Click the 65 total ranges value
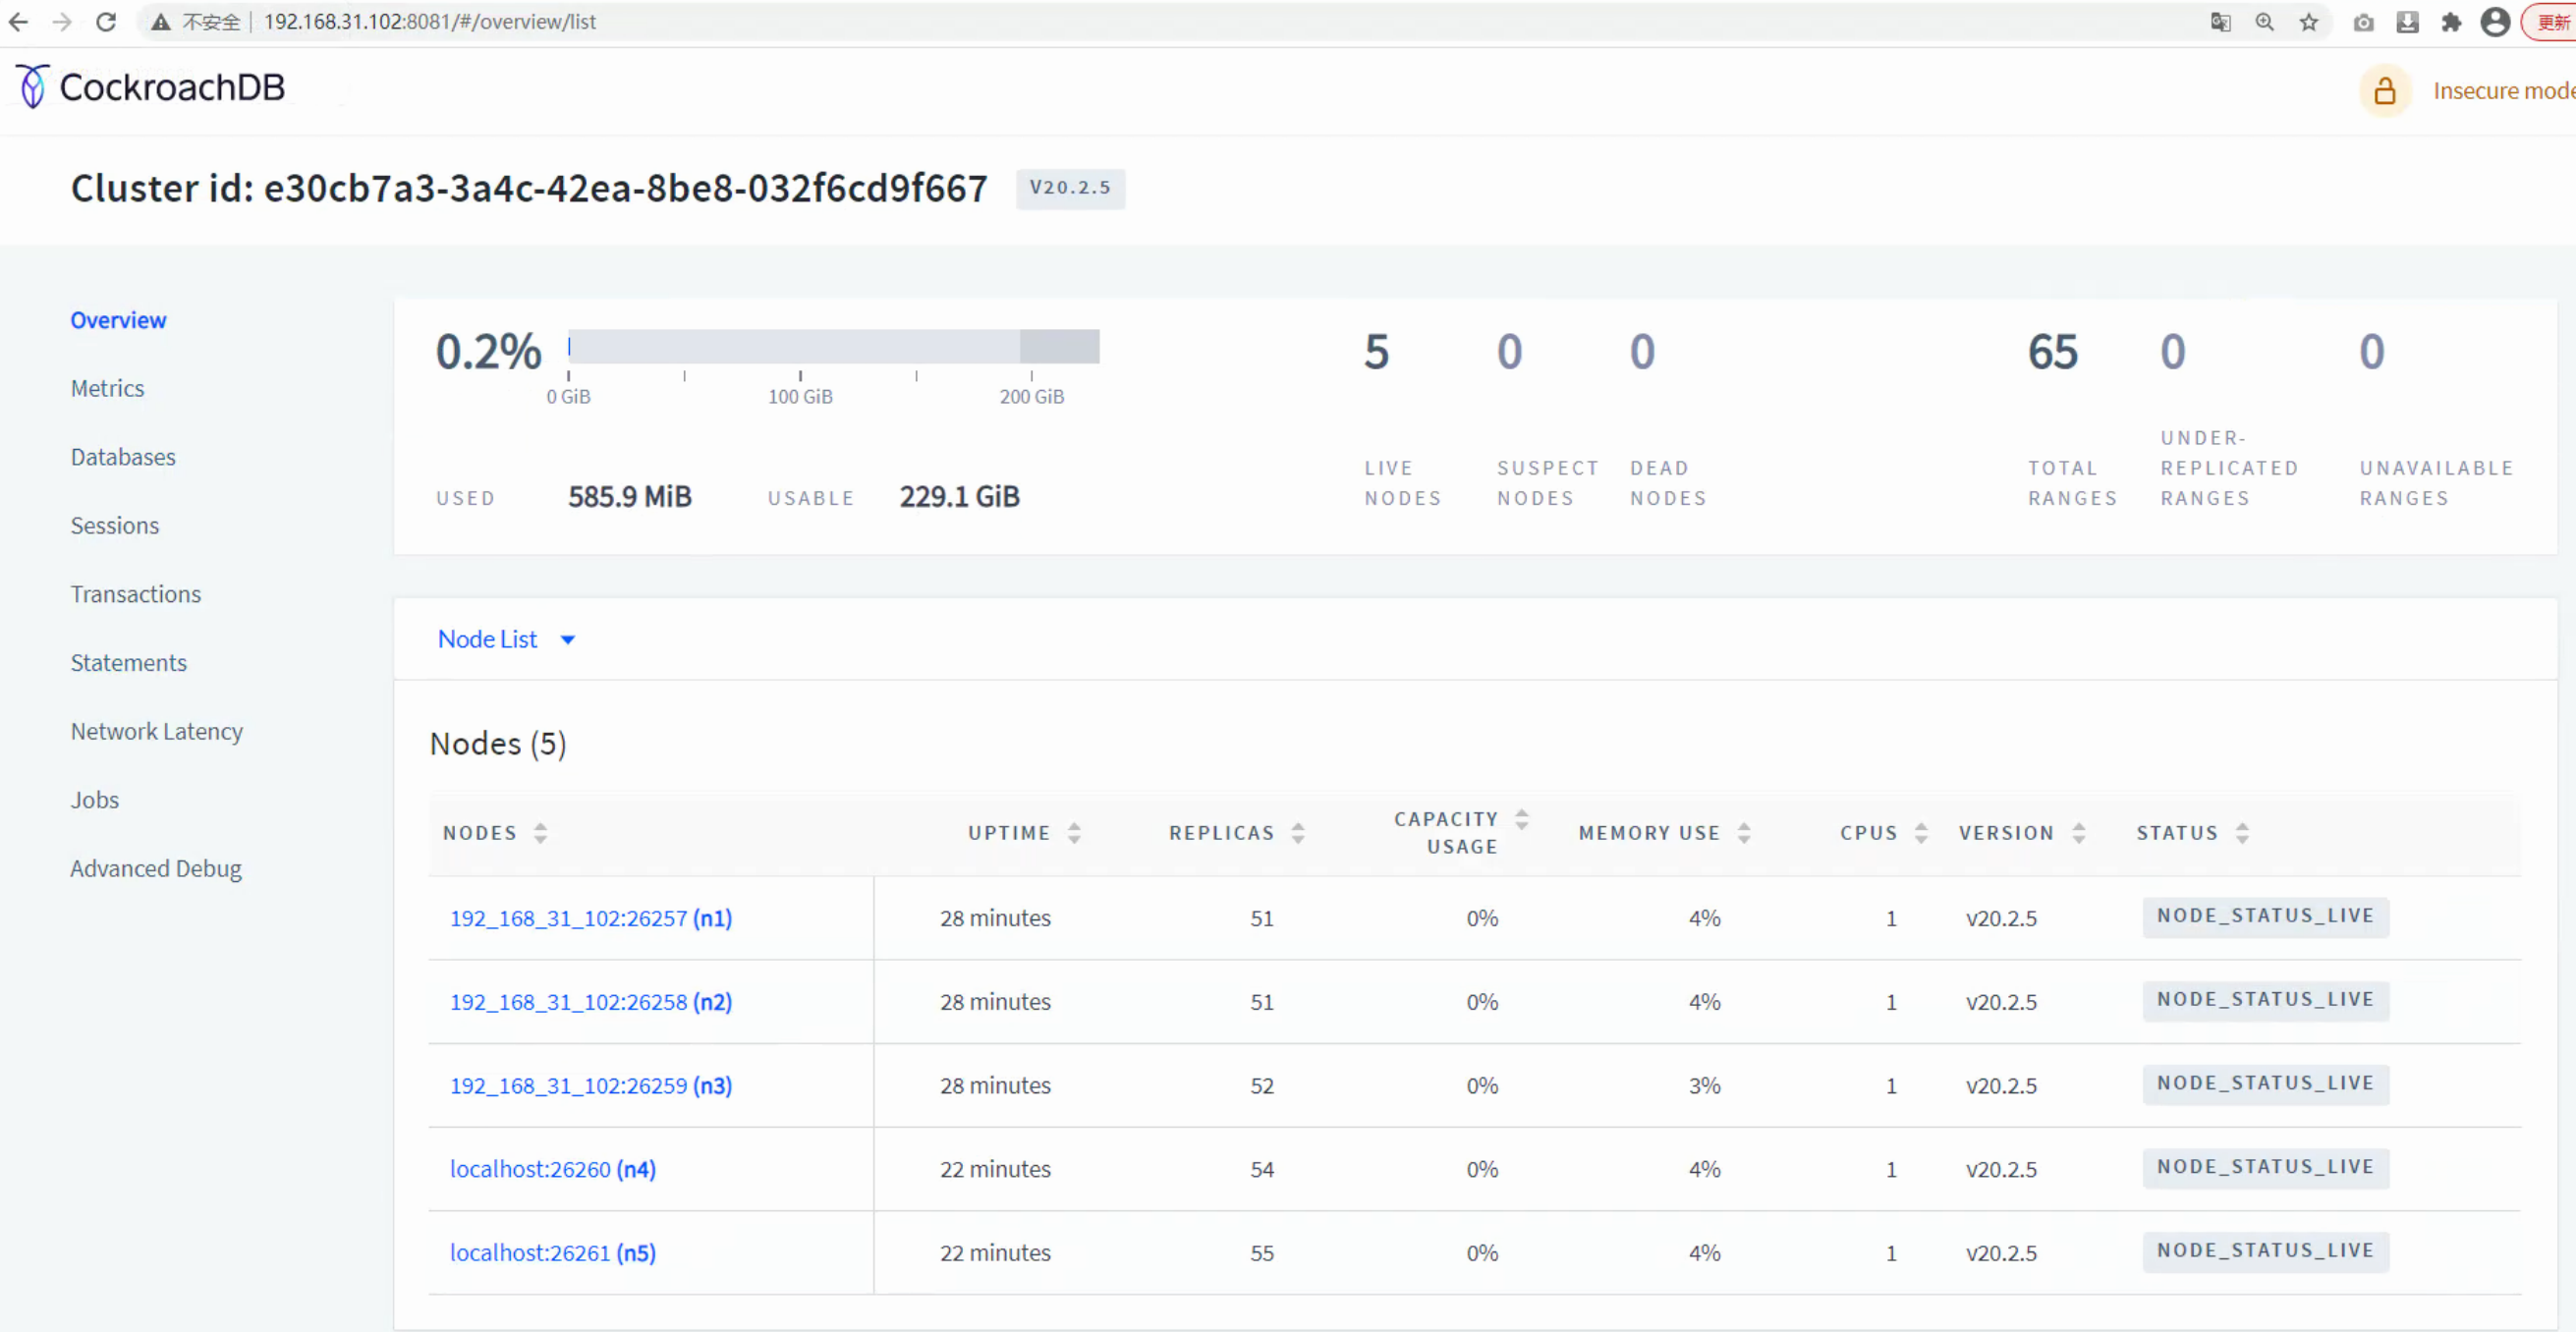The width and height of the screenshot is (2576, 1332). (2052, 352)
